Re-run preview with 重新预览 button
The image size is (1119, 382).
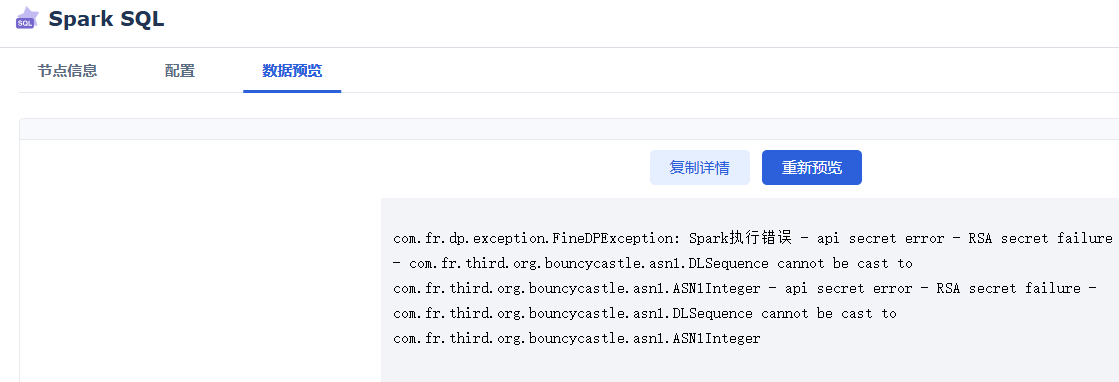click(811, 168)
